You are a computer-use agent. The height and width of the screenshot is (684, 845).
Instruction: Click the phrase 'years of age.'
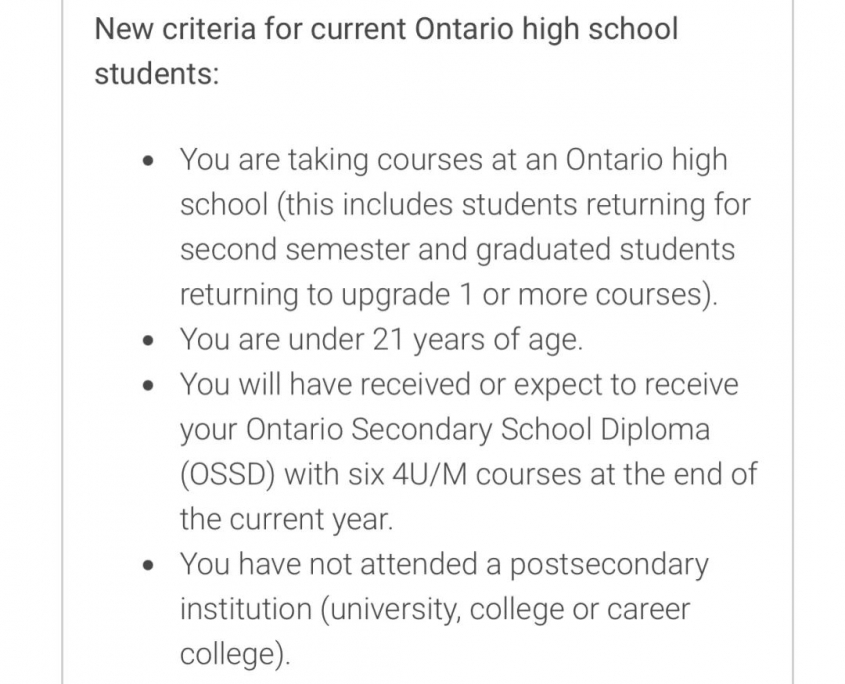coord(498,341)
